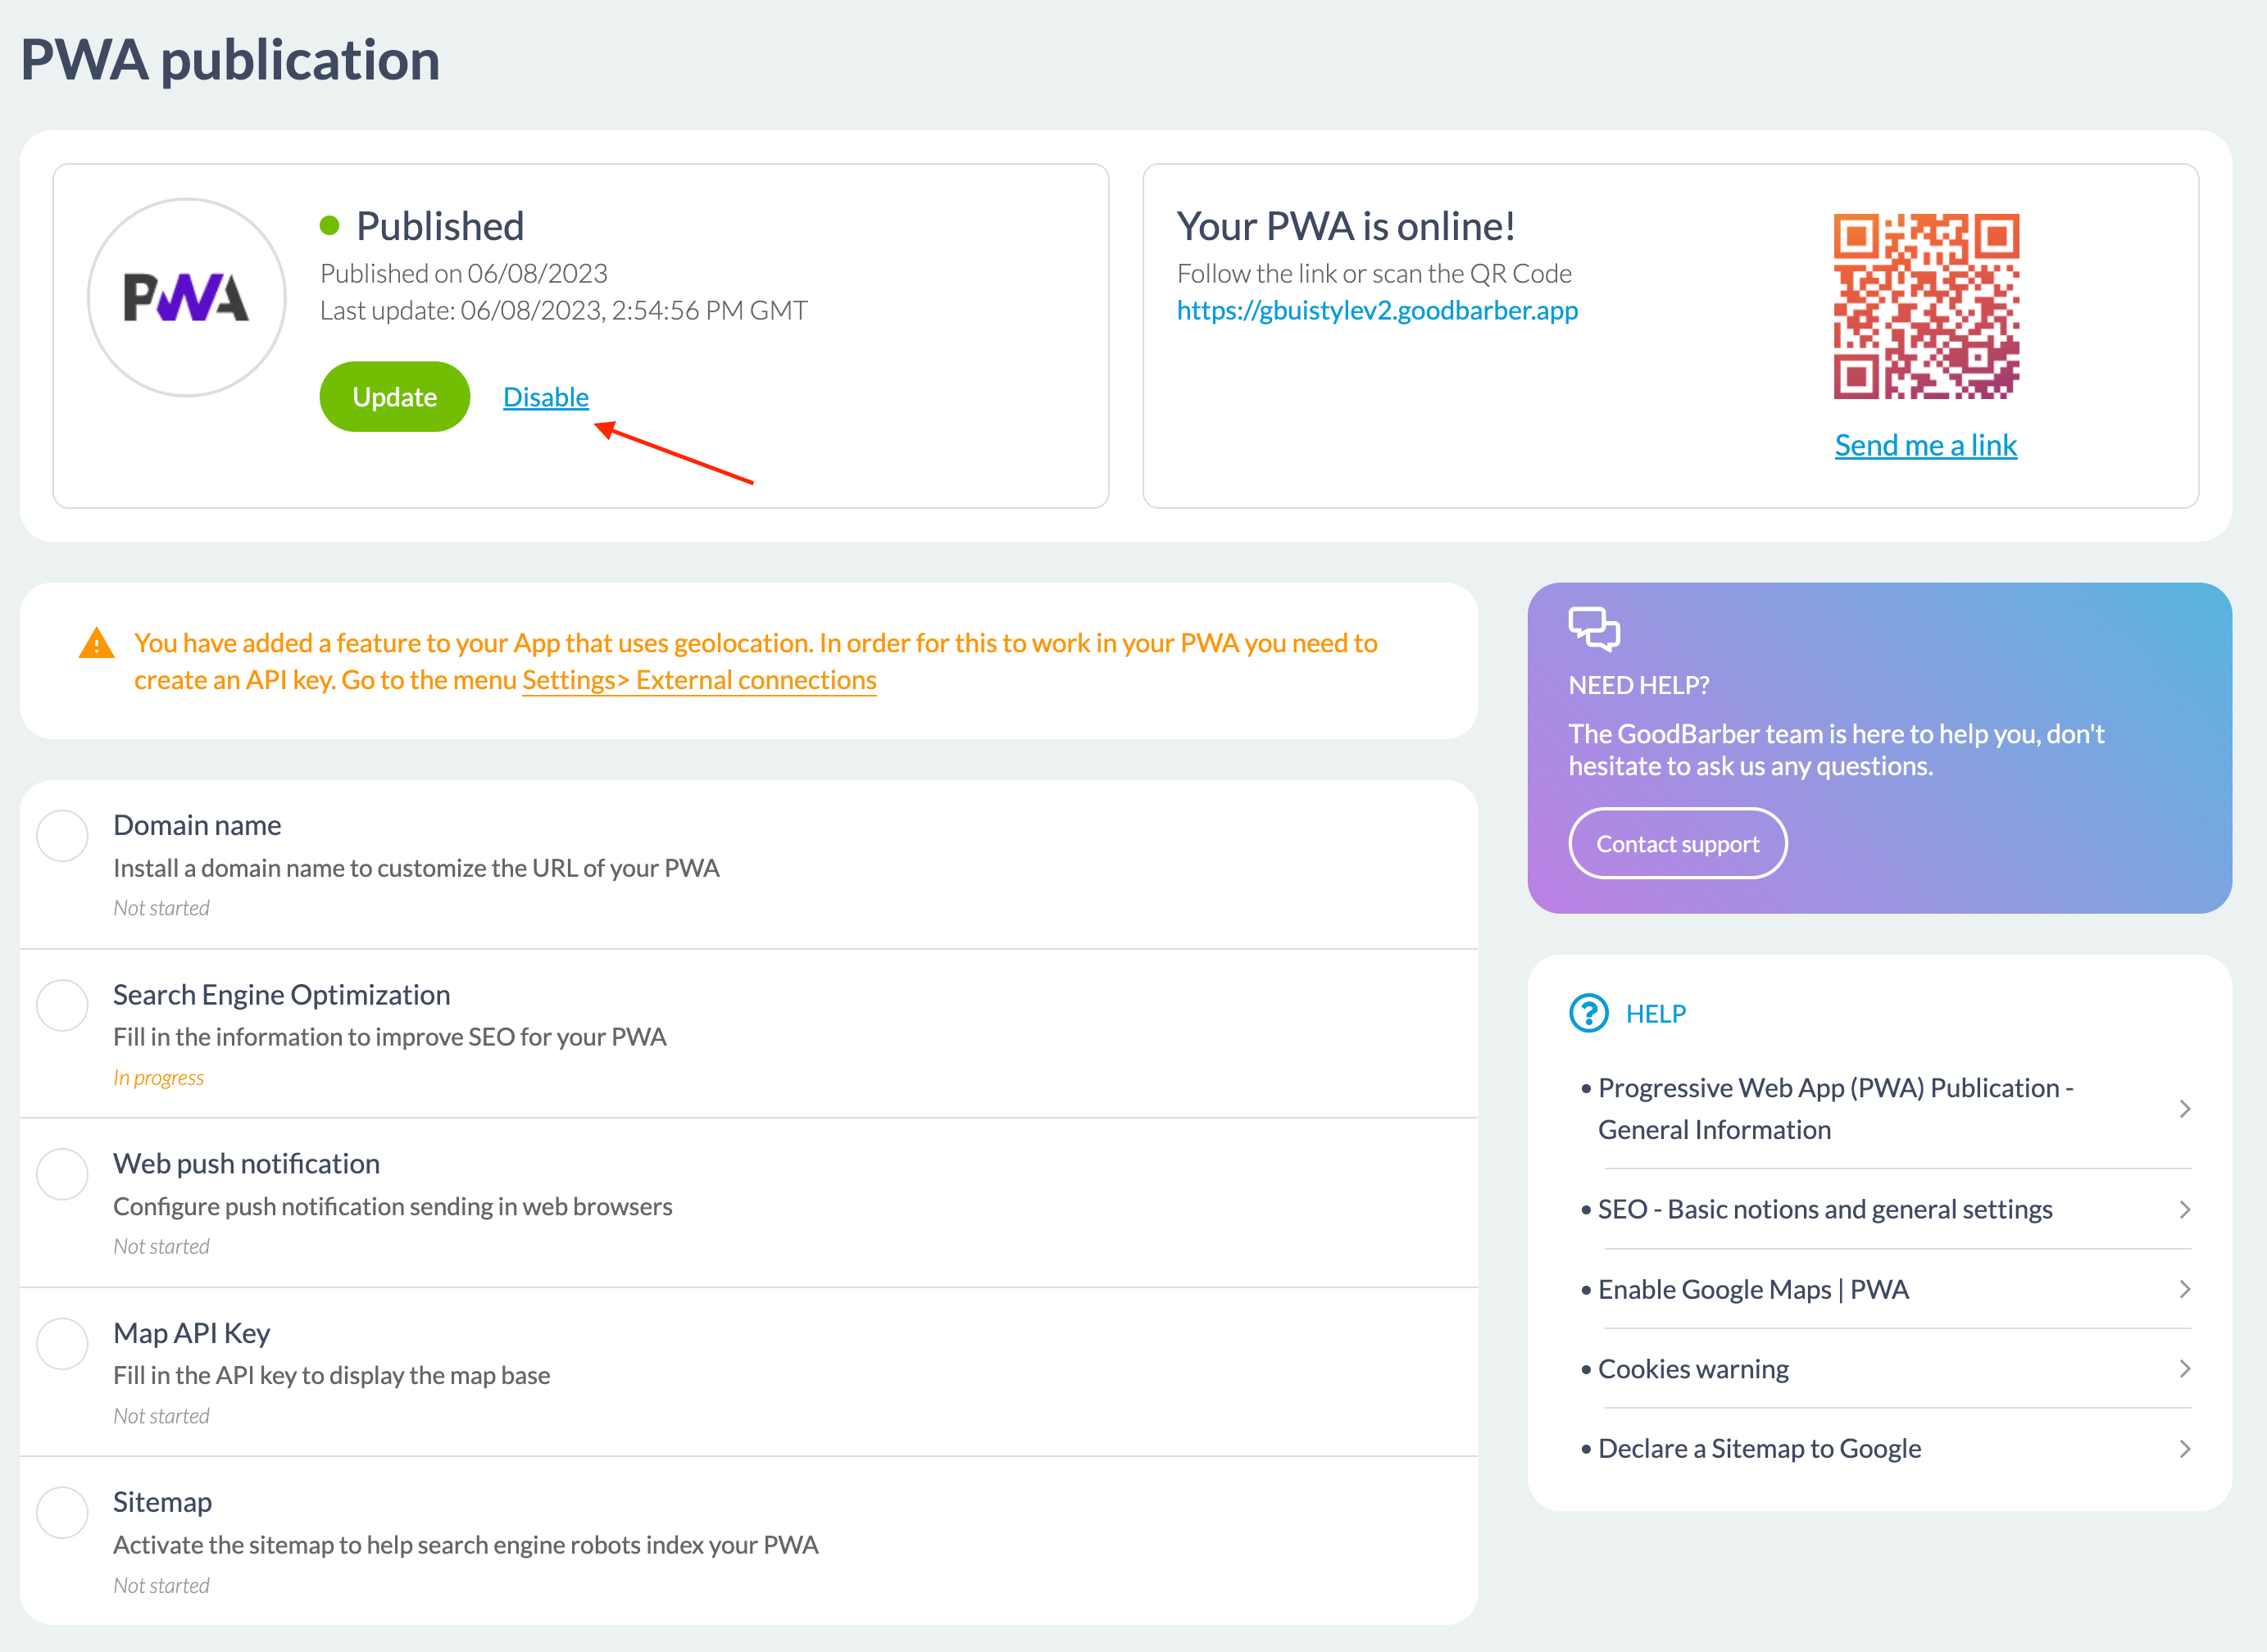Click Not started status under Web push notification
The width and height of the screenshot is (2267, 1652).
click(x=161, y=1247)
